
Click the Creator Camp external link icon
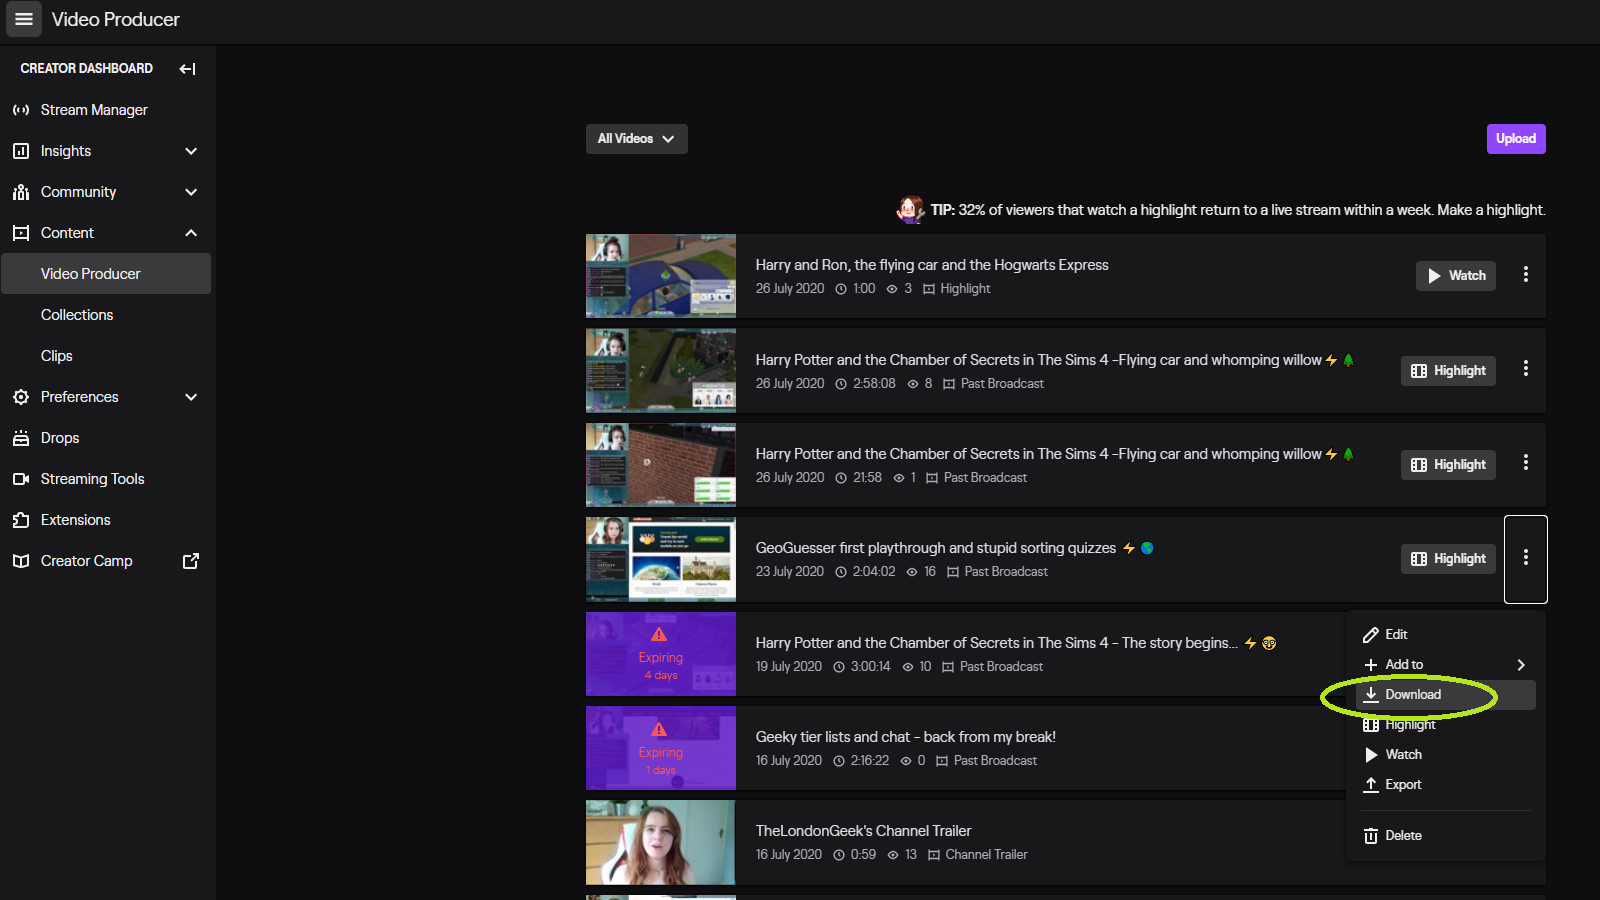(x=191, y=561)
